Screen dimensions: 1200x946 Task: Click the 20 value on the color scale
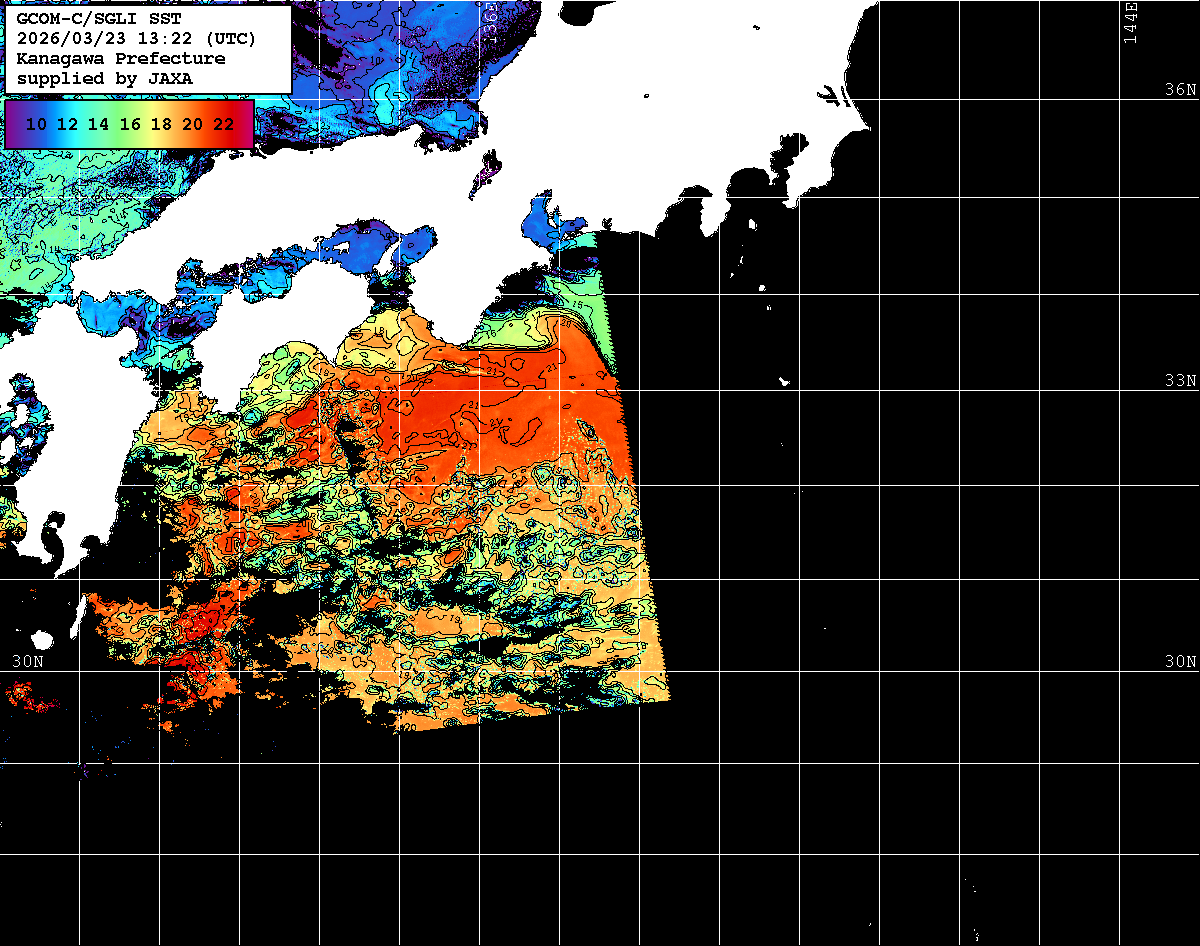pos(192,124)
